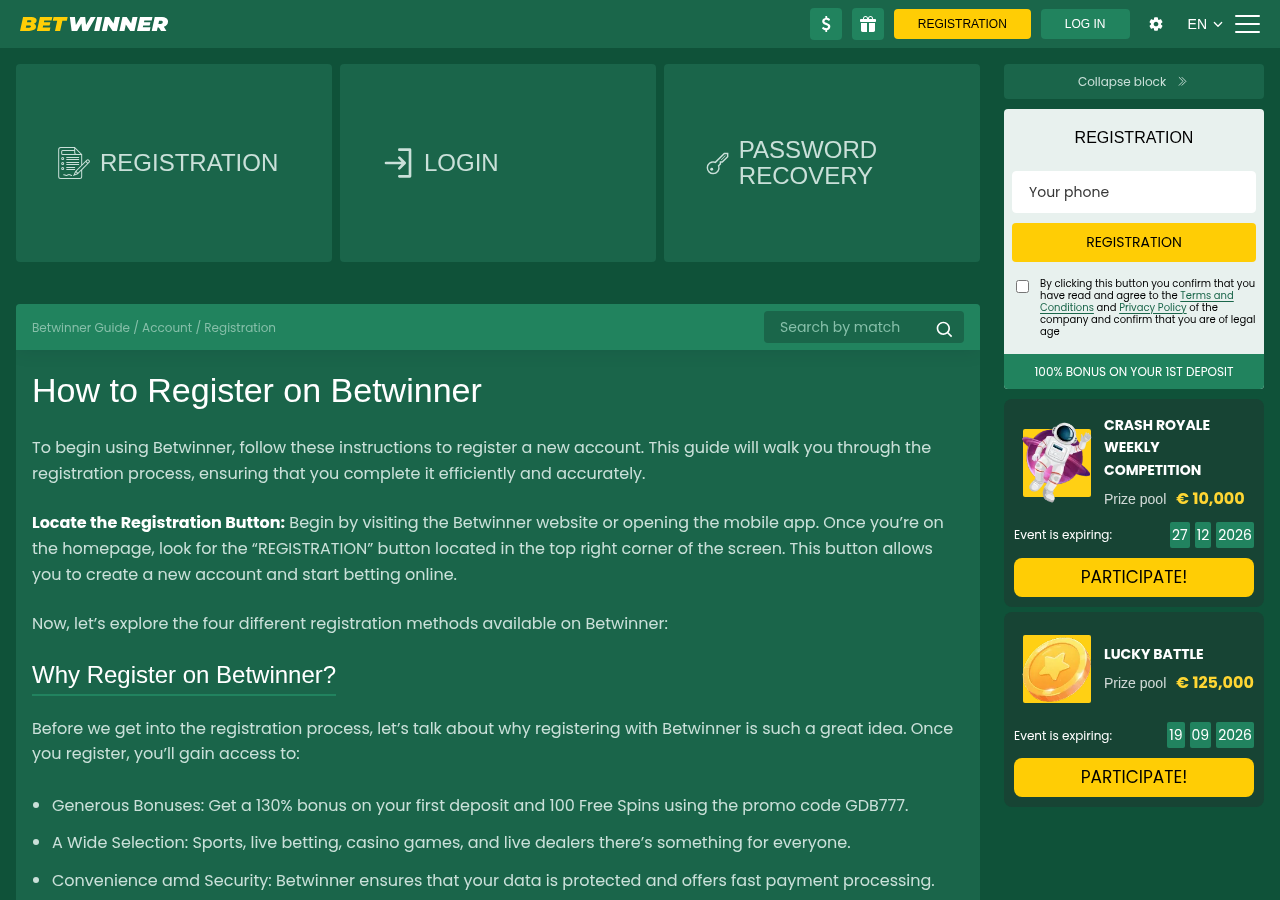Submit the sidebar REGISTRATION button
This screenshot has width=1280, height=900.
click(1134, 242)
